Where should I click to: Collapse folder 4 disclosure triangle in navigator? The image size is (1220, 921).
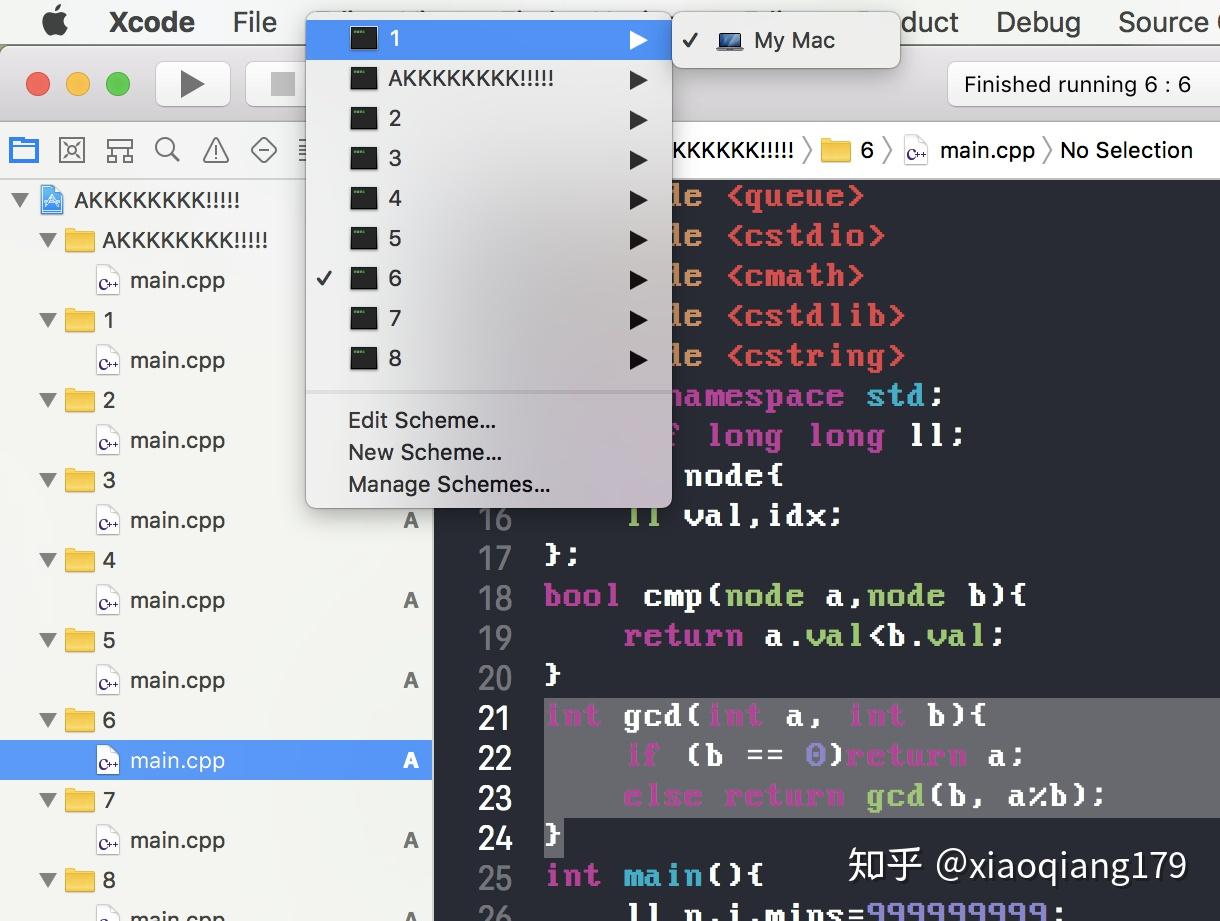pyautogui.click(x=47, y=560)
